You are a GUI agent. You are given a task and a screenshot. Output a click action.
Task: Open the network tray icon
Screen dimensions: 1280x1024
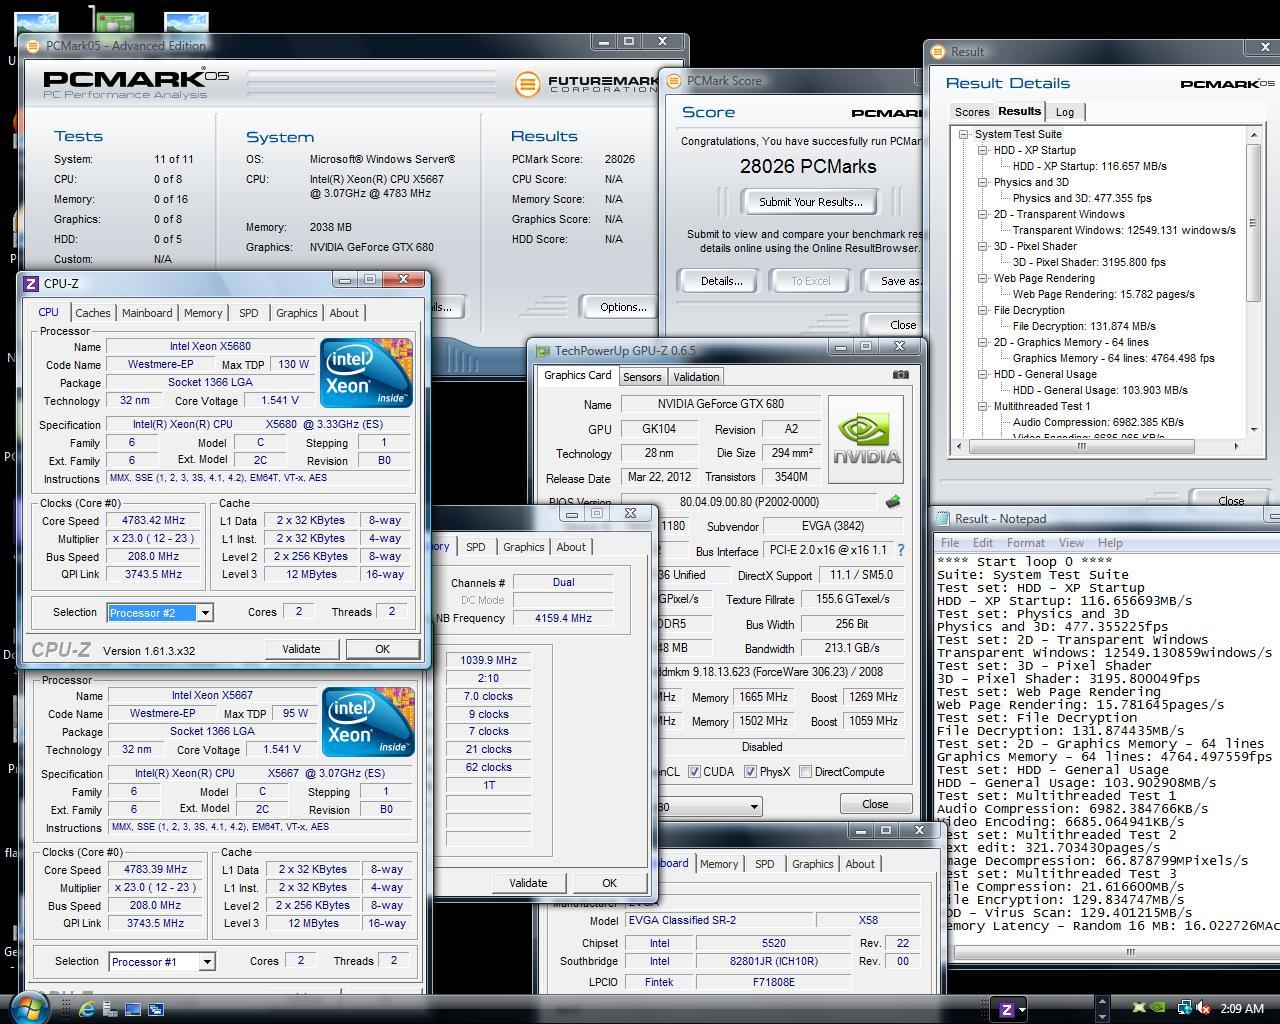pyautogui.click(x=1183, y=1008)
